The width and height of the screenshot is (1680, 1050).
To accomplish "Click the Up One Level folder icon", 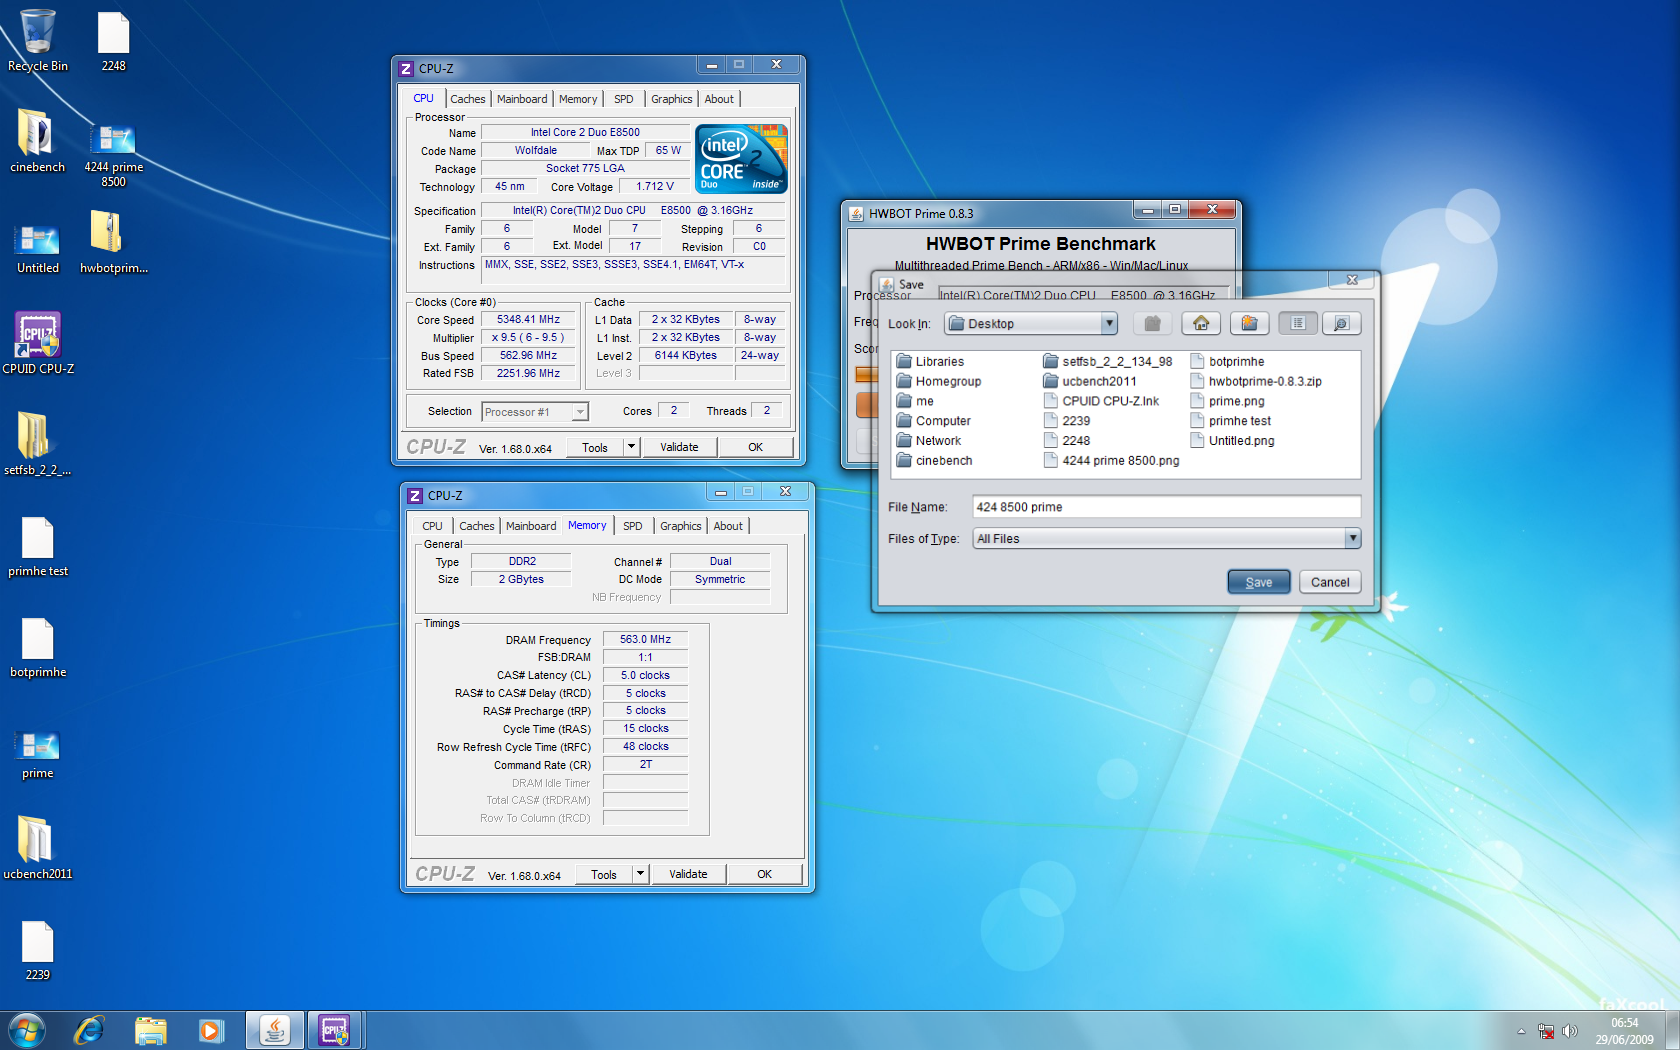I will [x=1152, y=323].
